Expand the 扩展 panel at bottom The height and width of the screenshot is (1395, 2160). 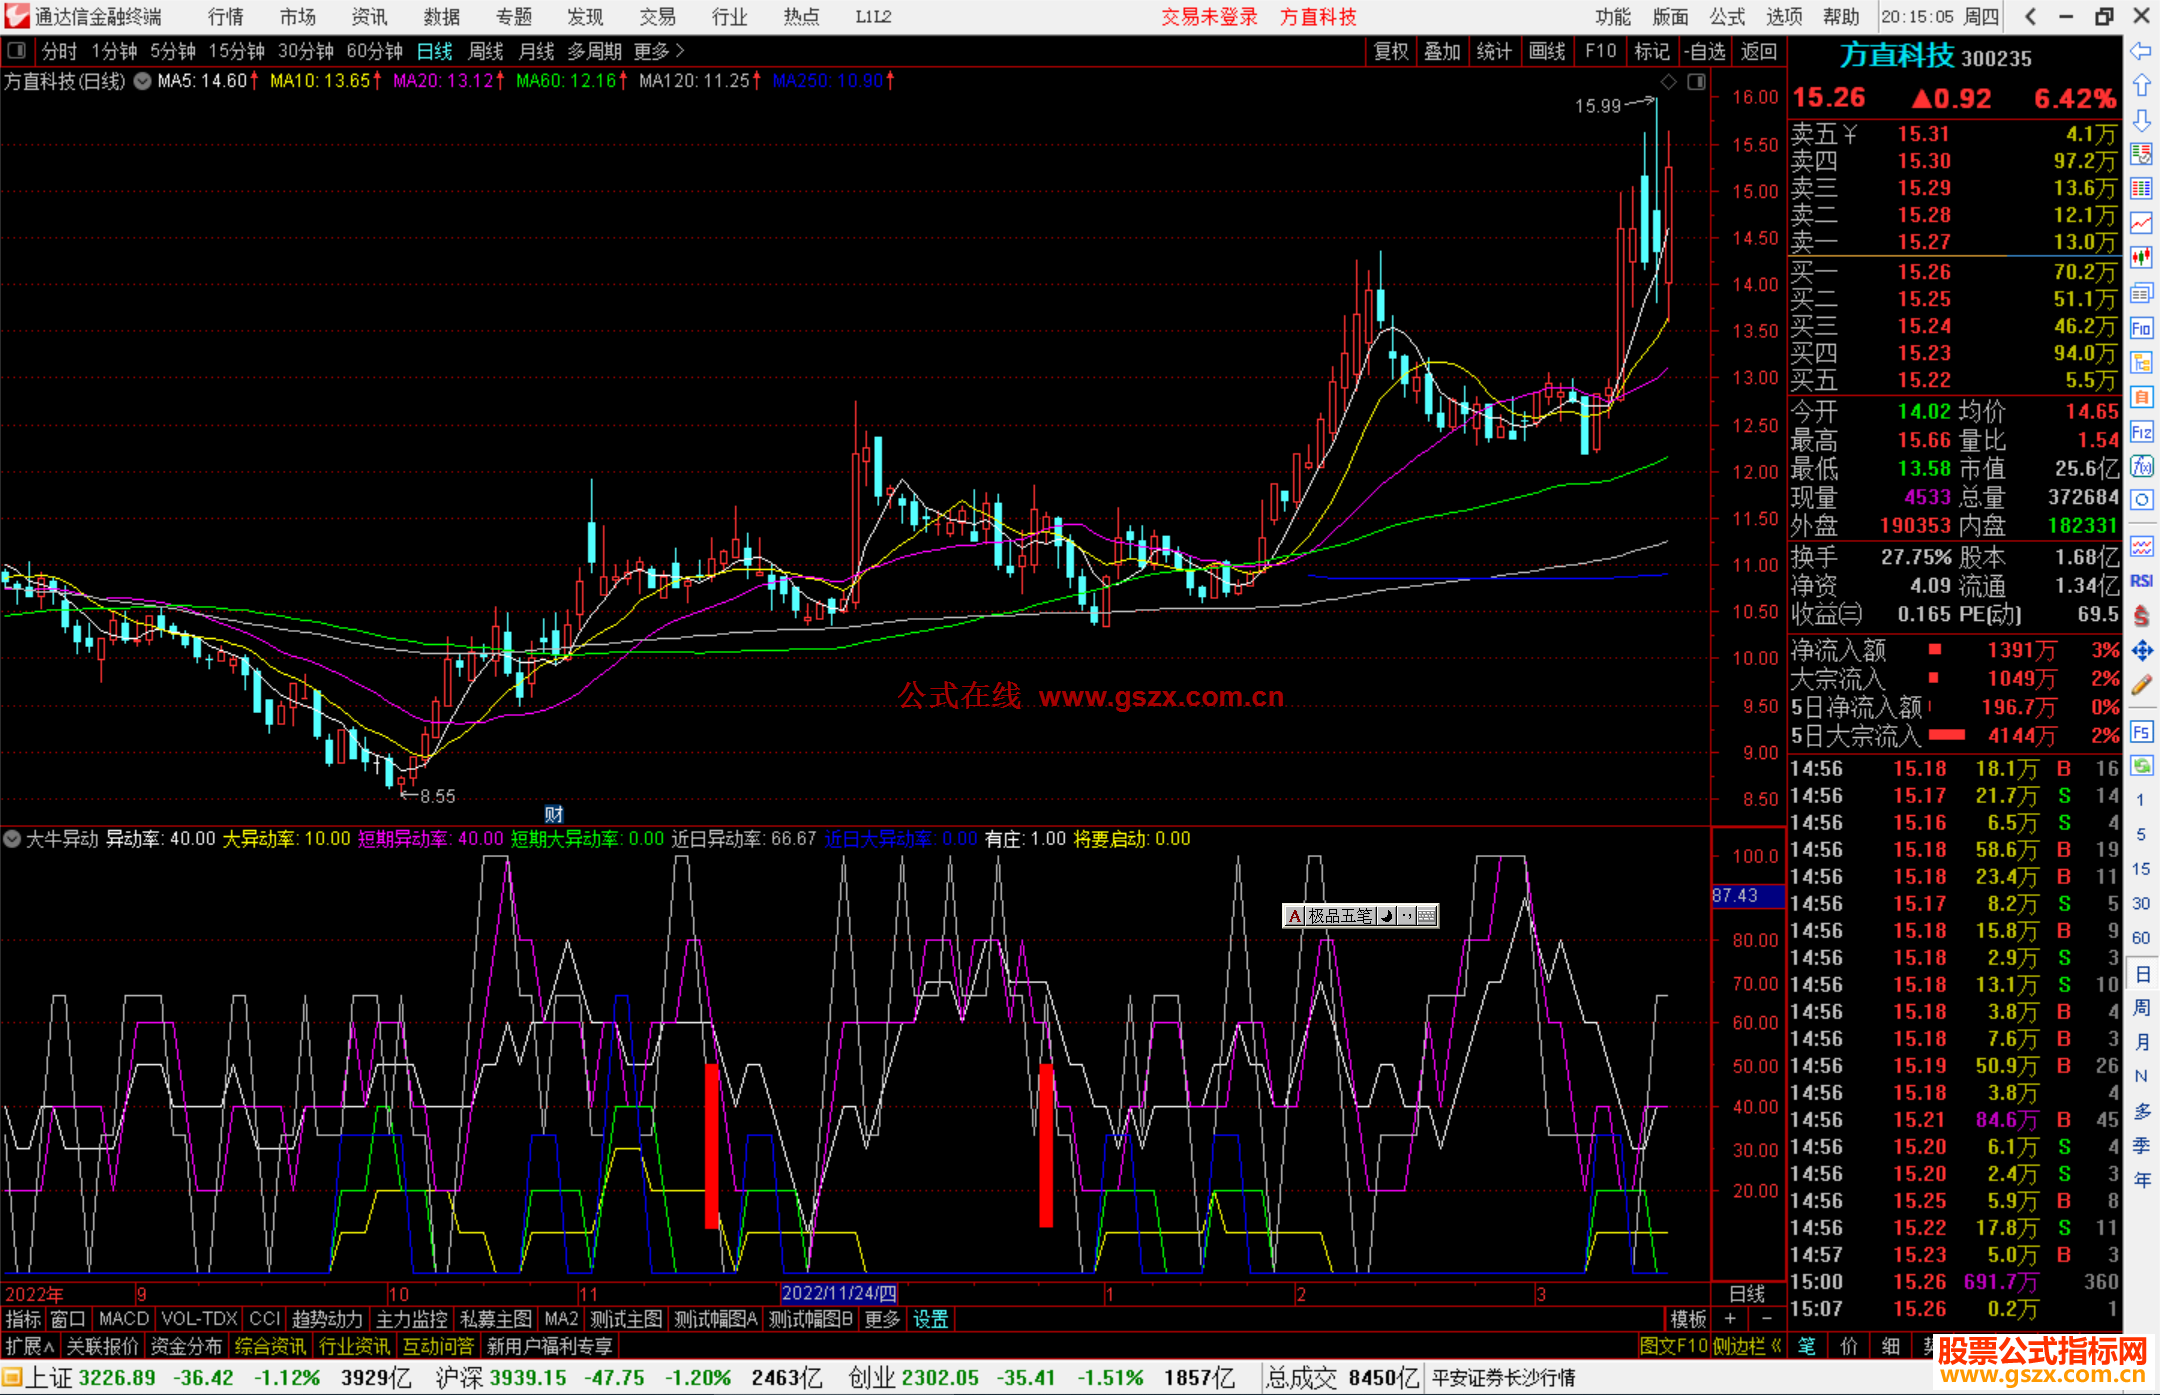pyautogui.click(x=30, y=1346)
